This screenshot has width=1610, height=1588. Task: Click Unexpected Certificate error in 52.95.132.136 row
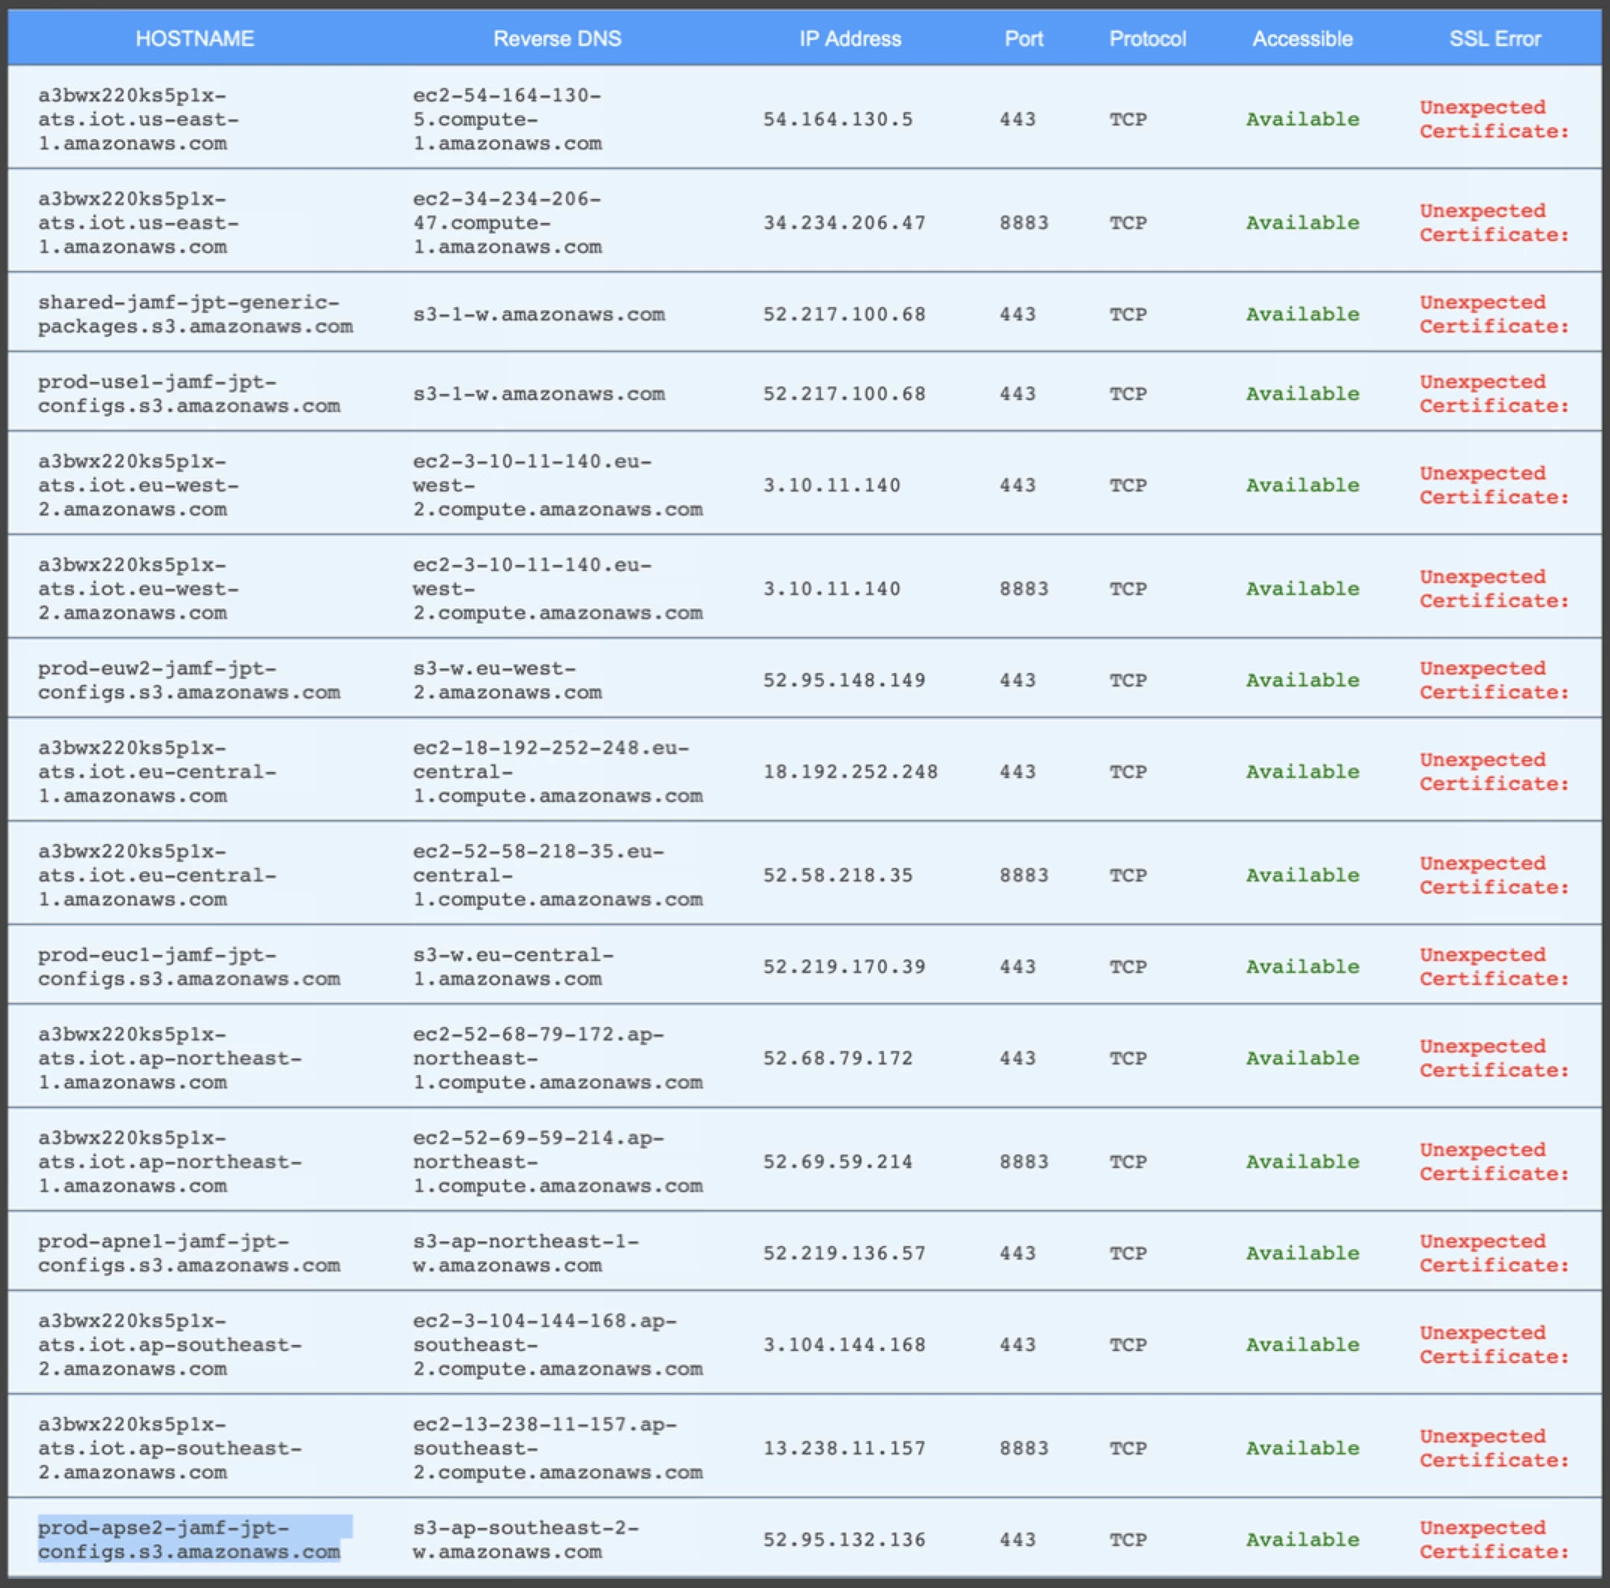coord(1494,1540)
